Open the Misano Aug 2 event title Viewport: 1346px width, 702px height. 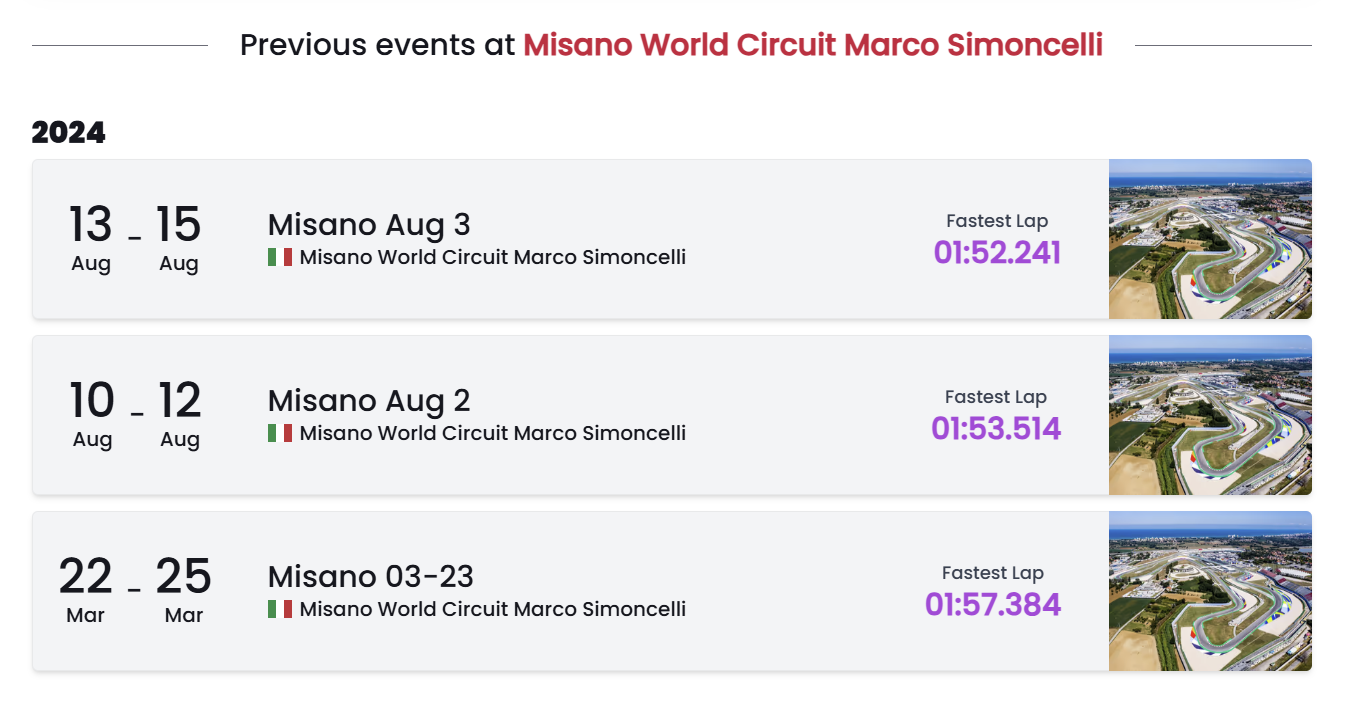(369, 400)
